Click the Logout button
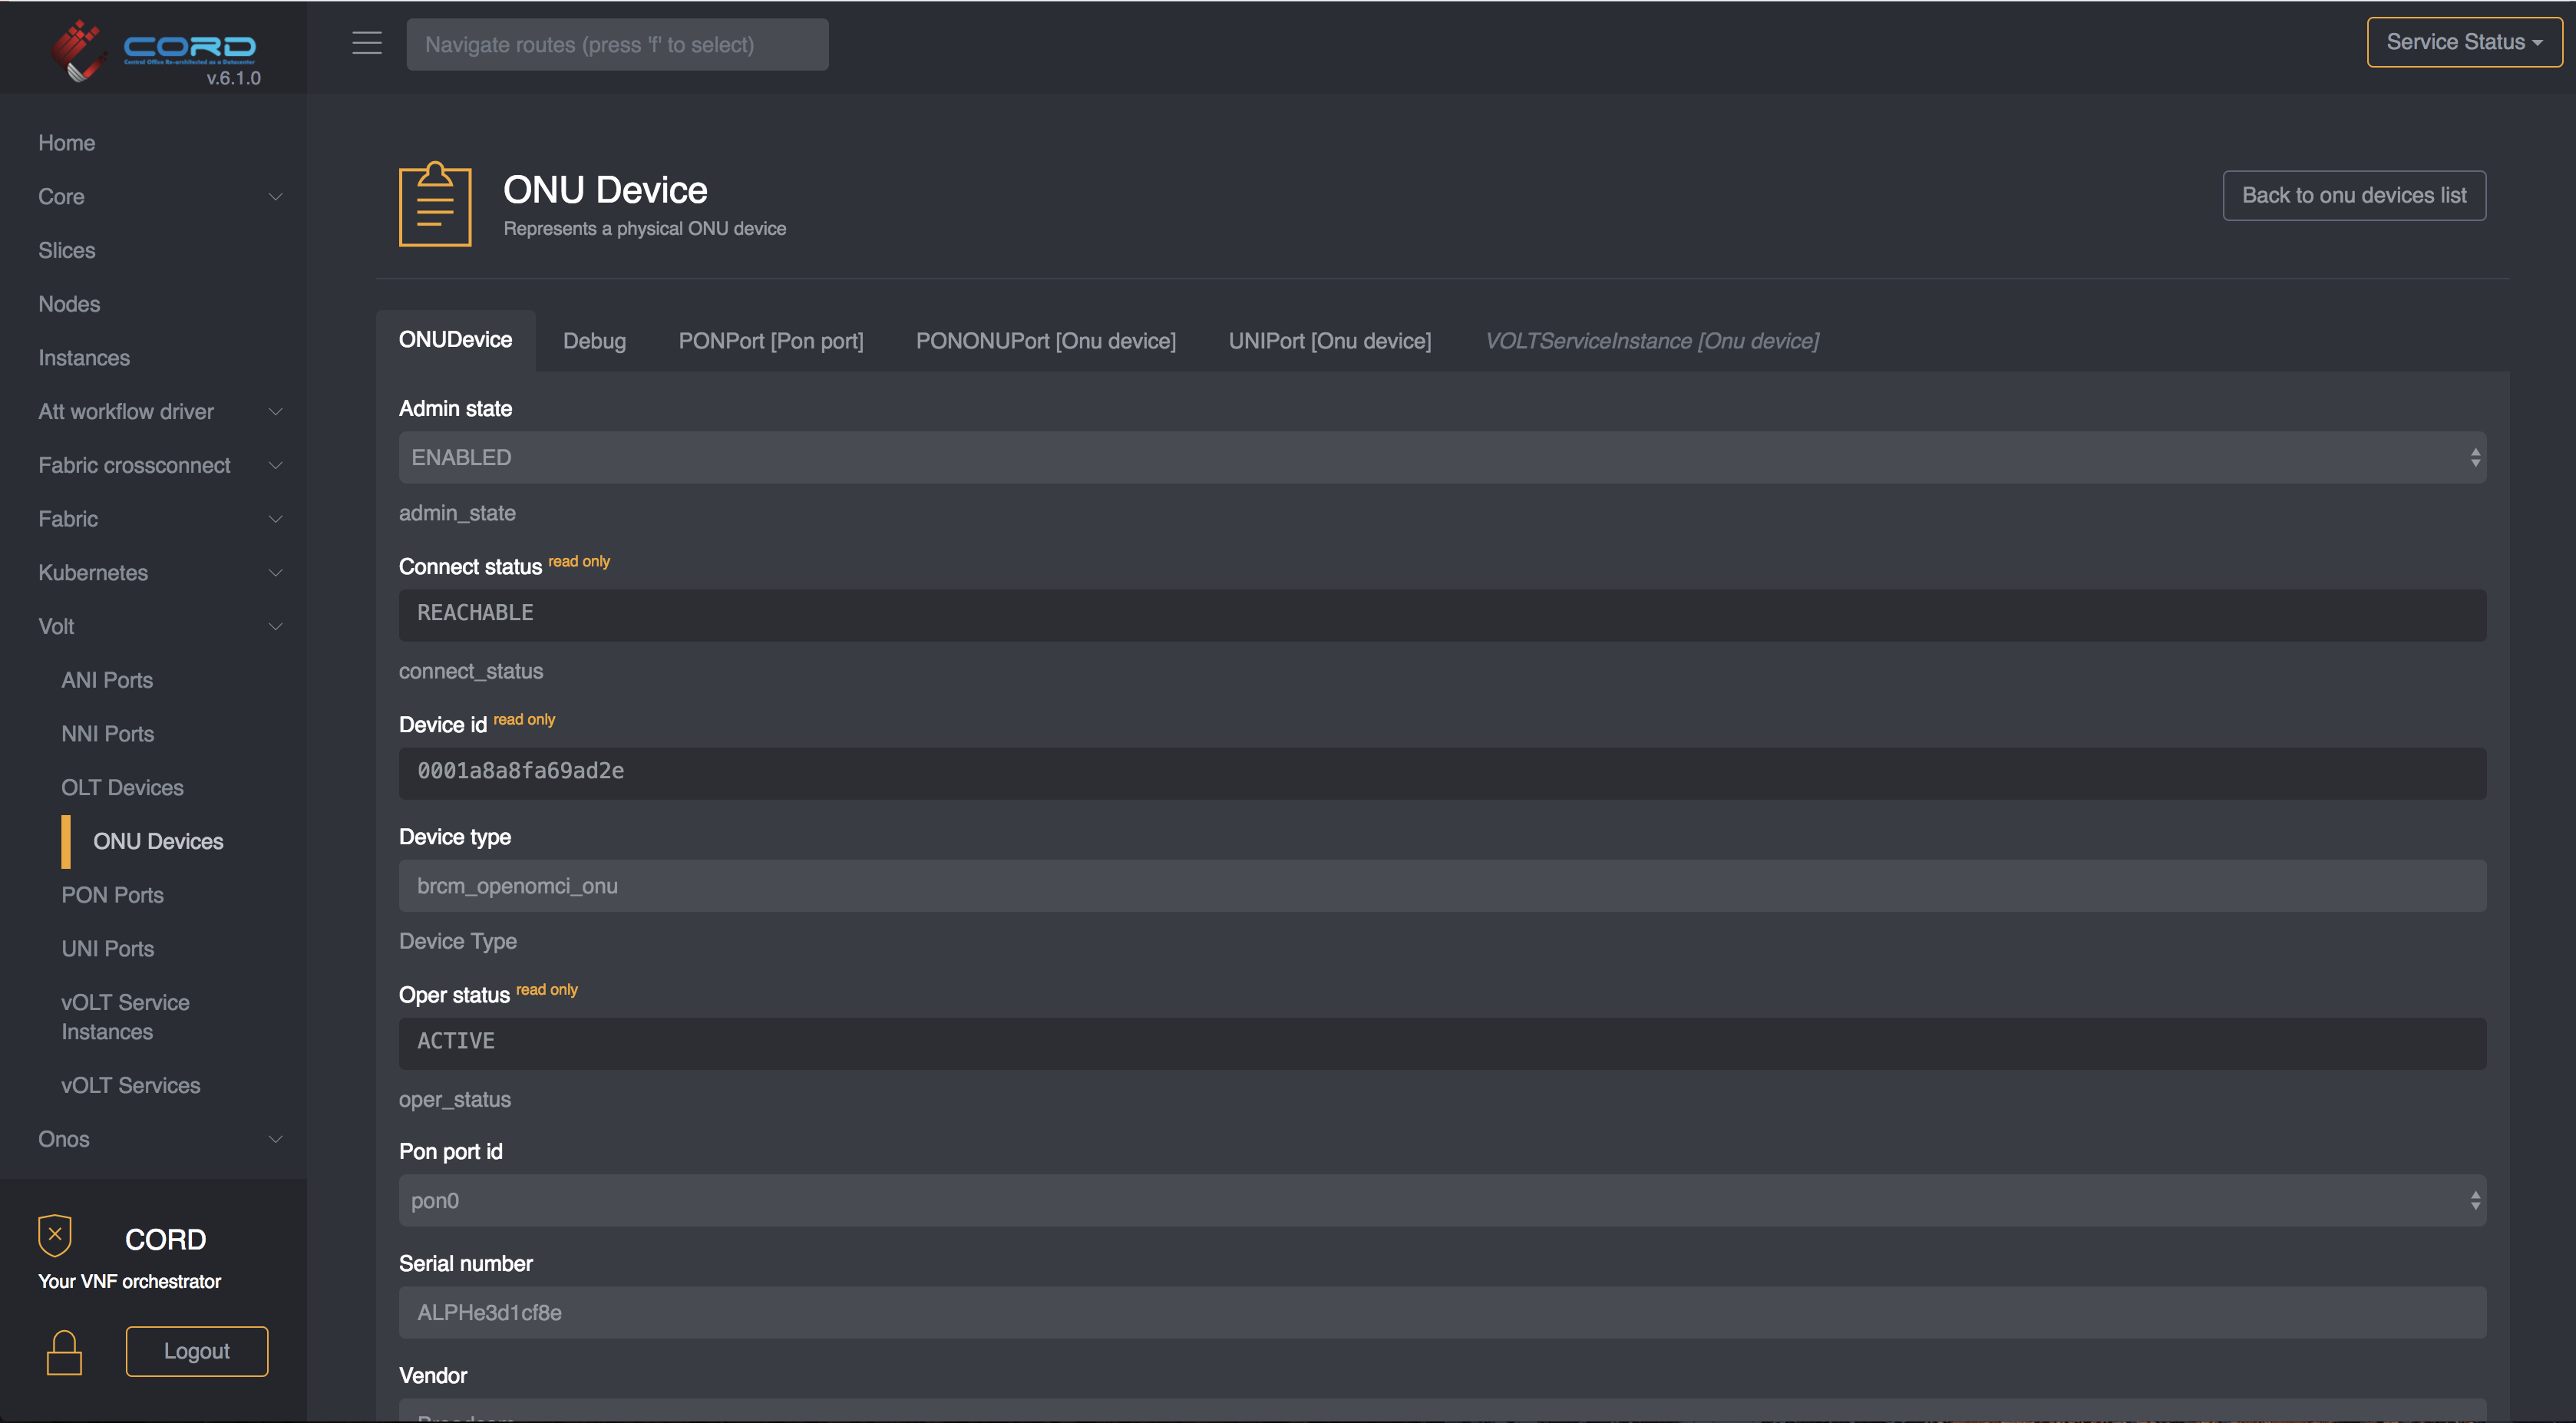The image size is (2576, 1423). (x=197, y=1351)
